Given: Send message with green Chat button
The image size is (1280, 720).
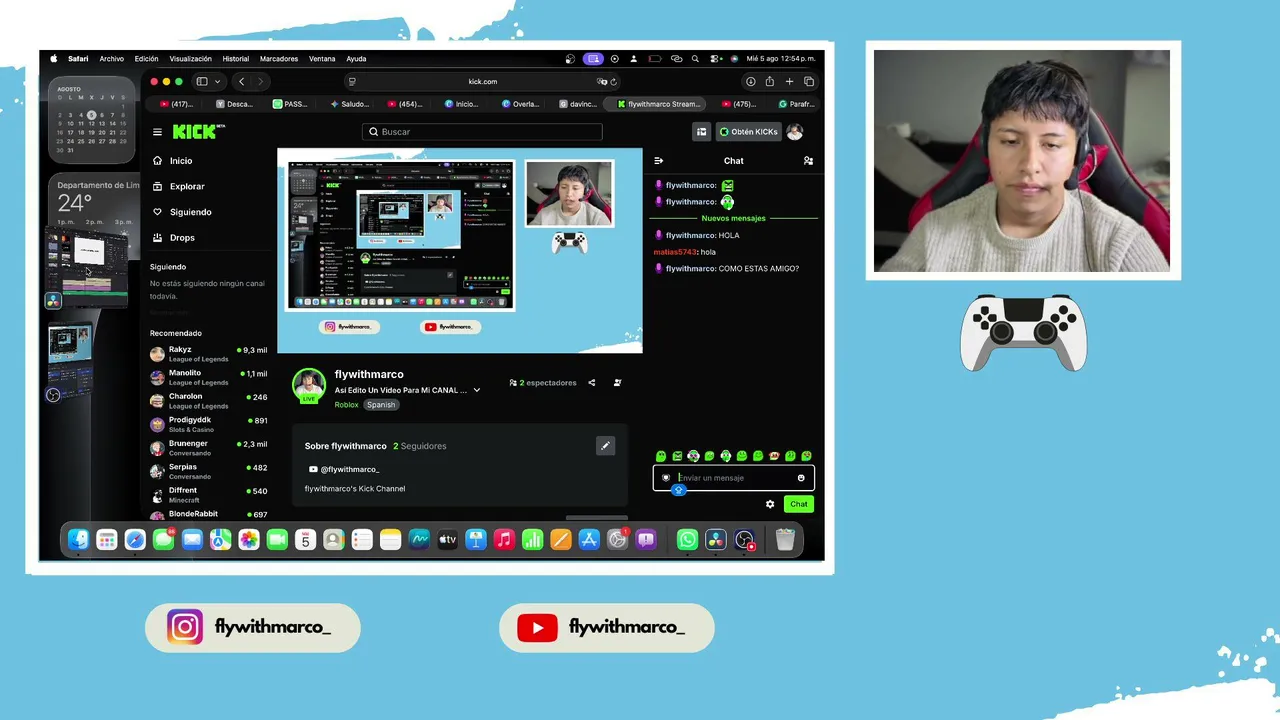Looking at the screenshot, I should pos(799,504).
